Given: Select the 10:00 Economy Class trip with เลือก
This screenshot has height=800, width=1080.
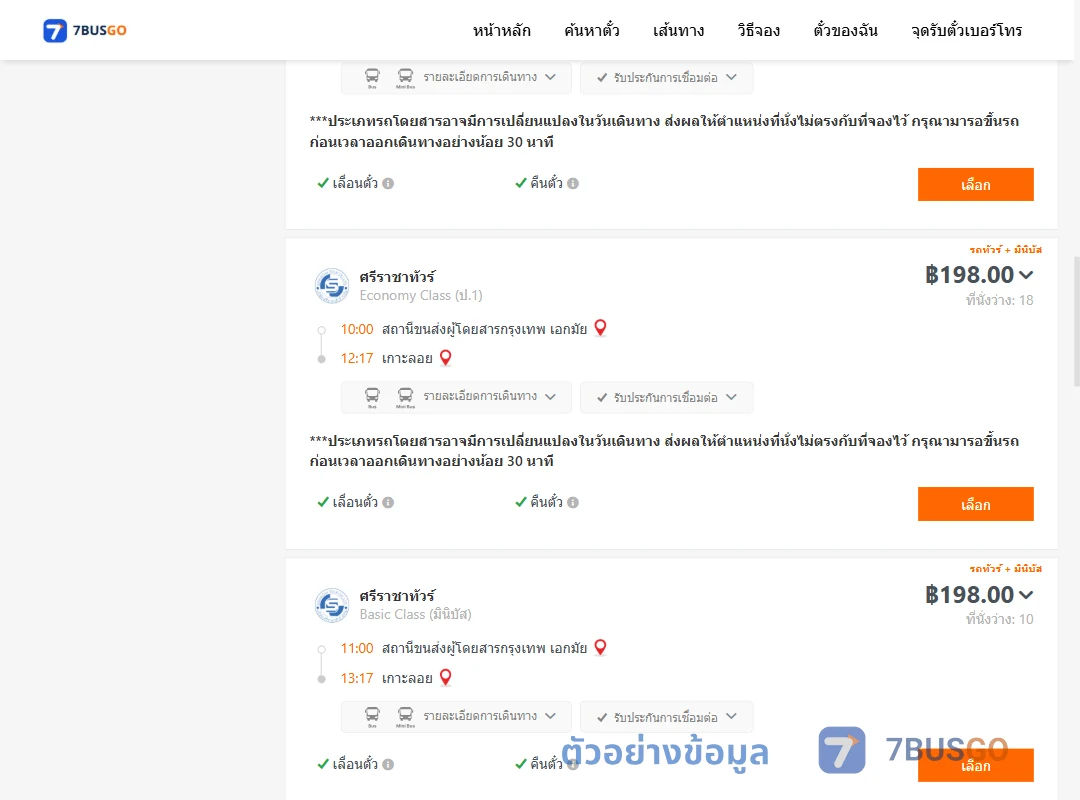Looking at the screenshot, I should [975, 504].
